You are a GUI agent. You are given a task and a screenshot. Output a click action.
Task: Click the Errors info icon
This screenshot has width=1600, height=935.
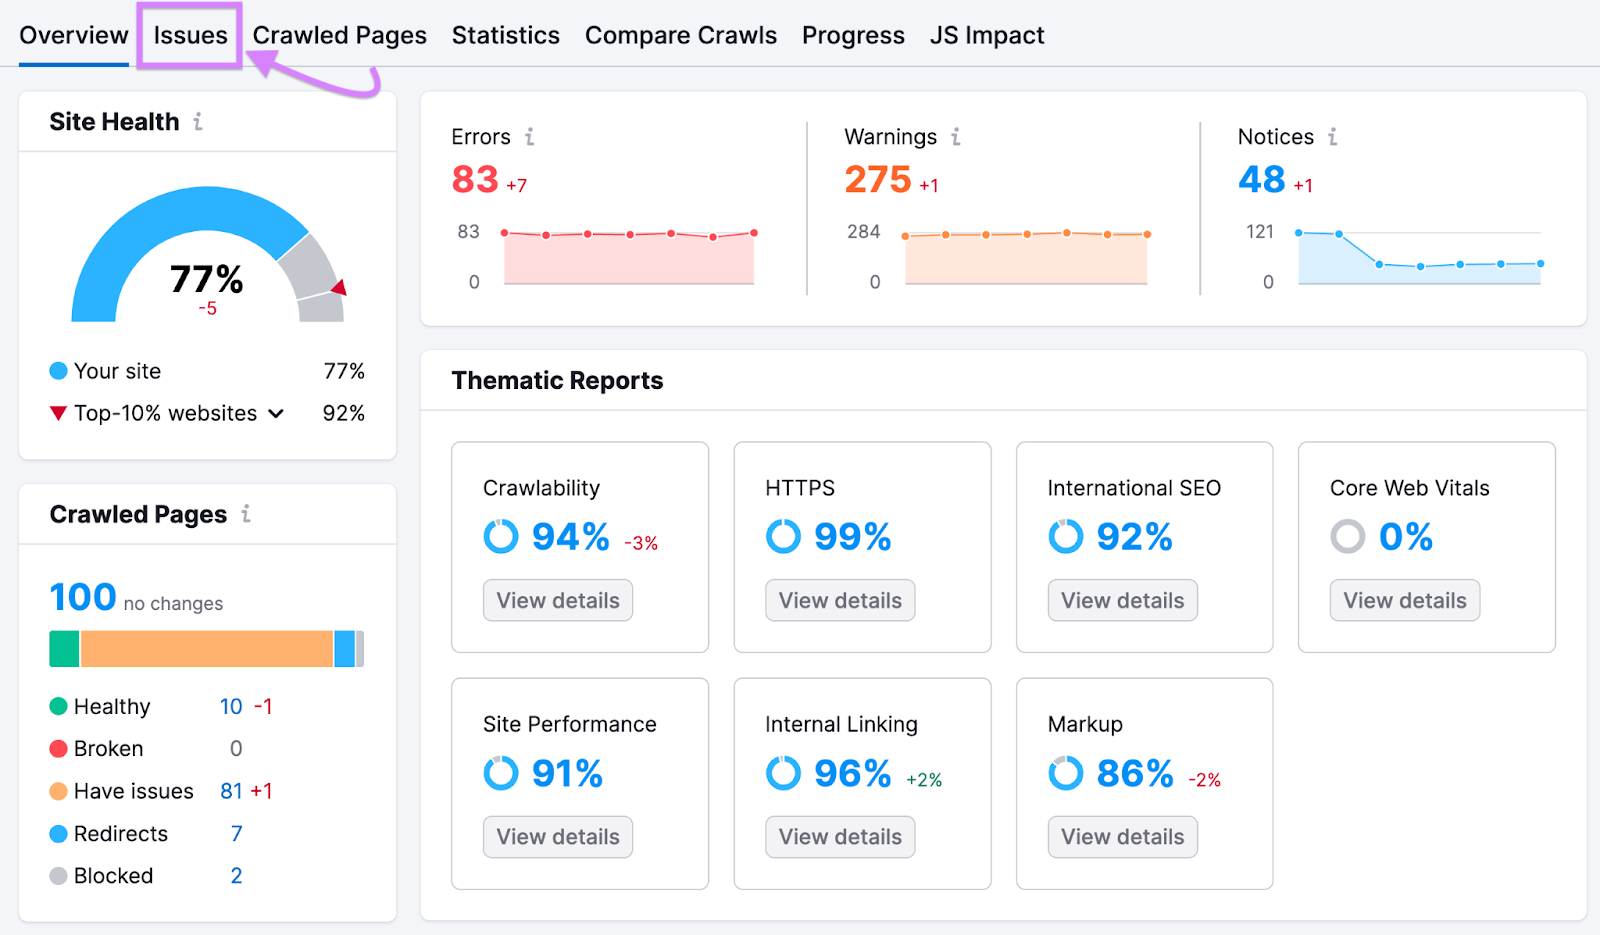[529, 137]
